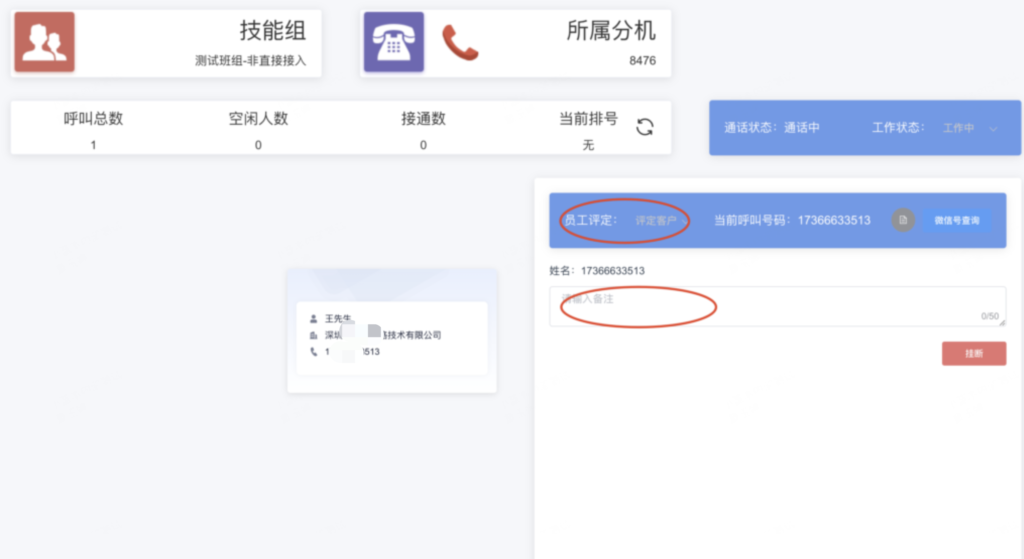Select the 呼叫总数 total calls statistic
The image size is (1024, 559).
[93, 128]
